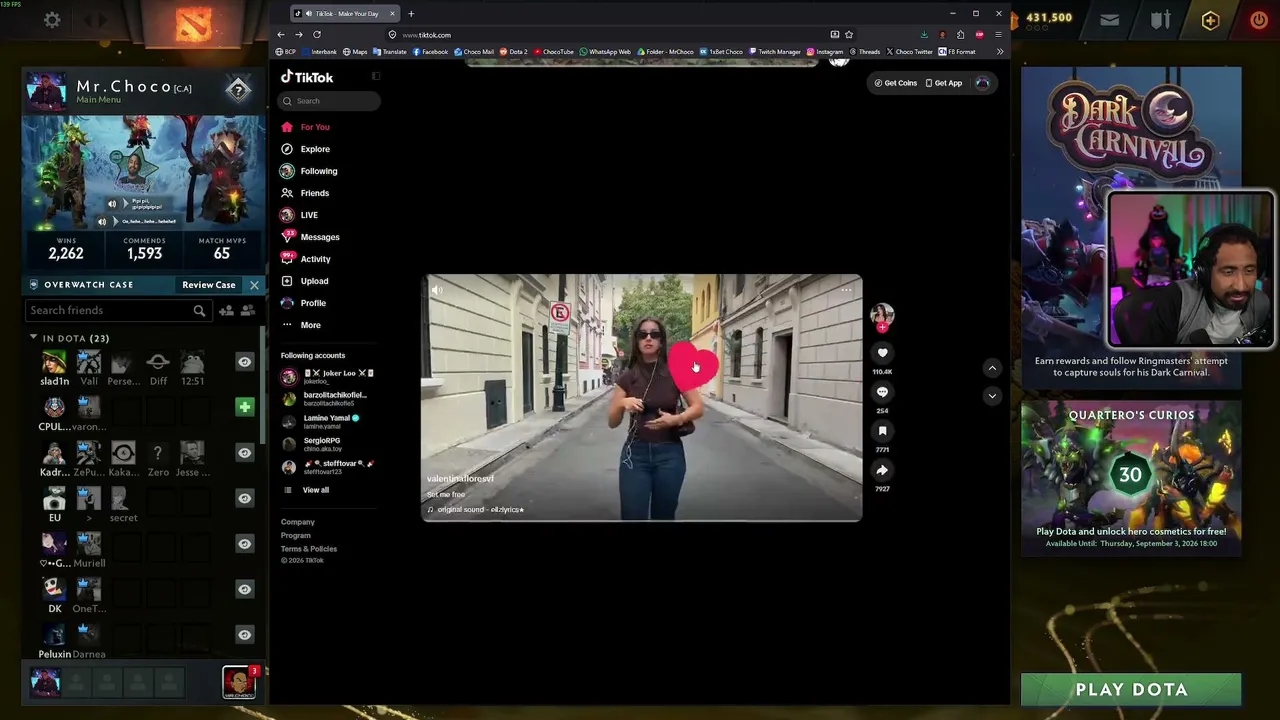Click the eye icon on the Muriell row

tap(244, 544)
